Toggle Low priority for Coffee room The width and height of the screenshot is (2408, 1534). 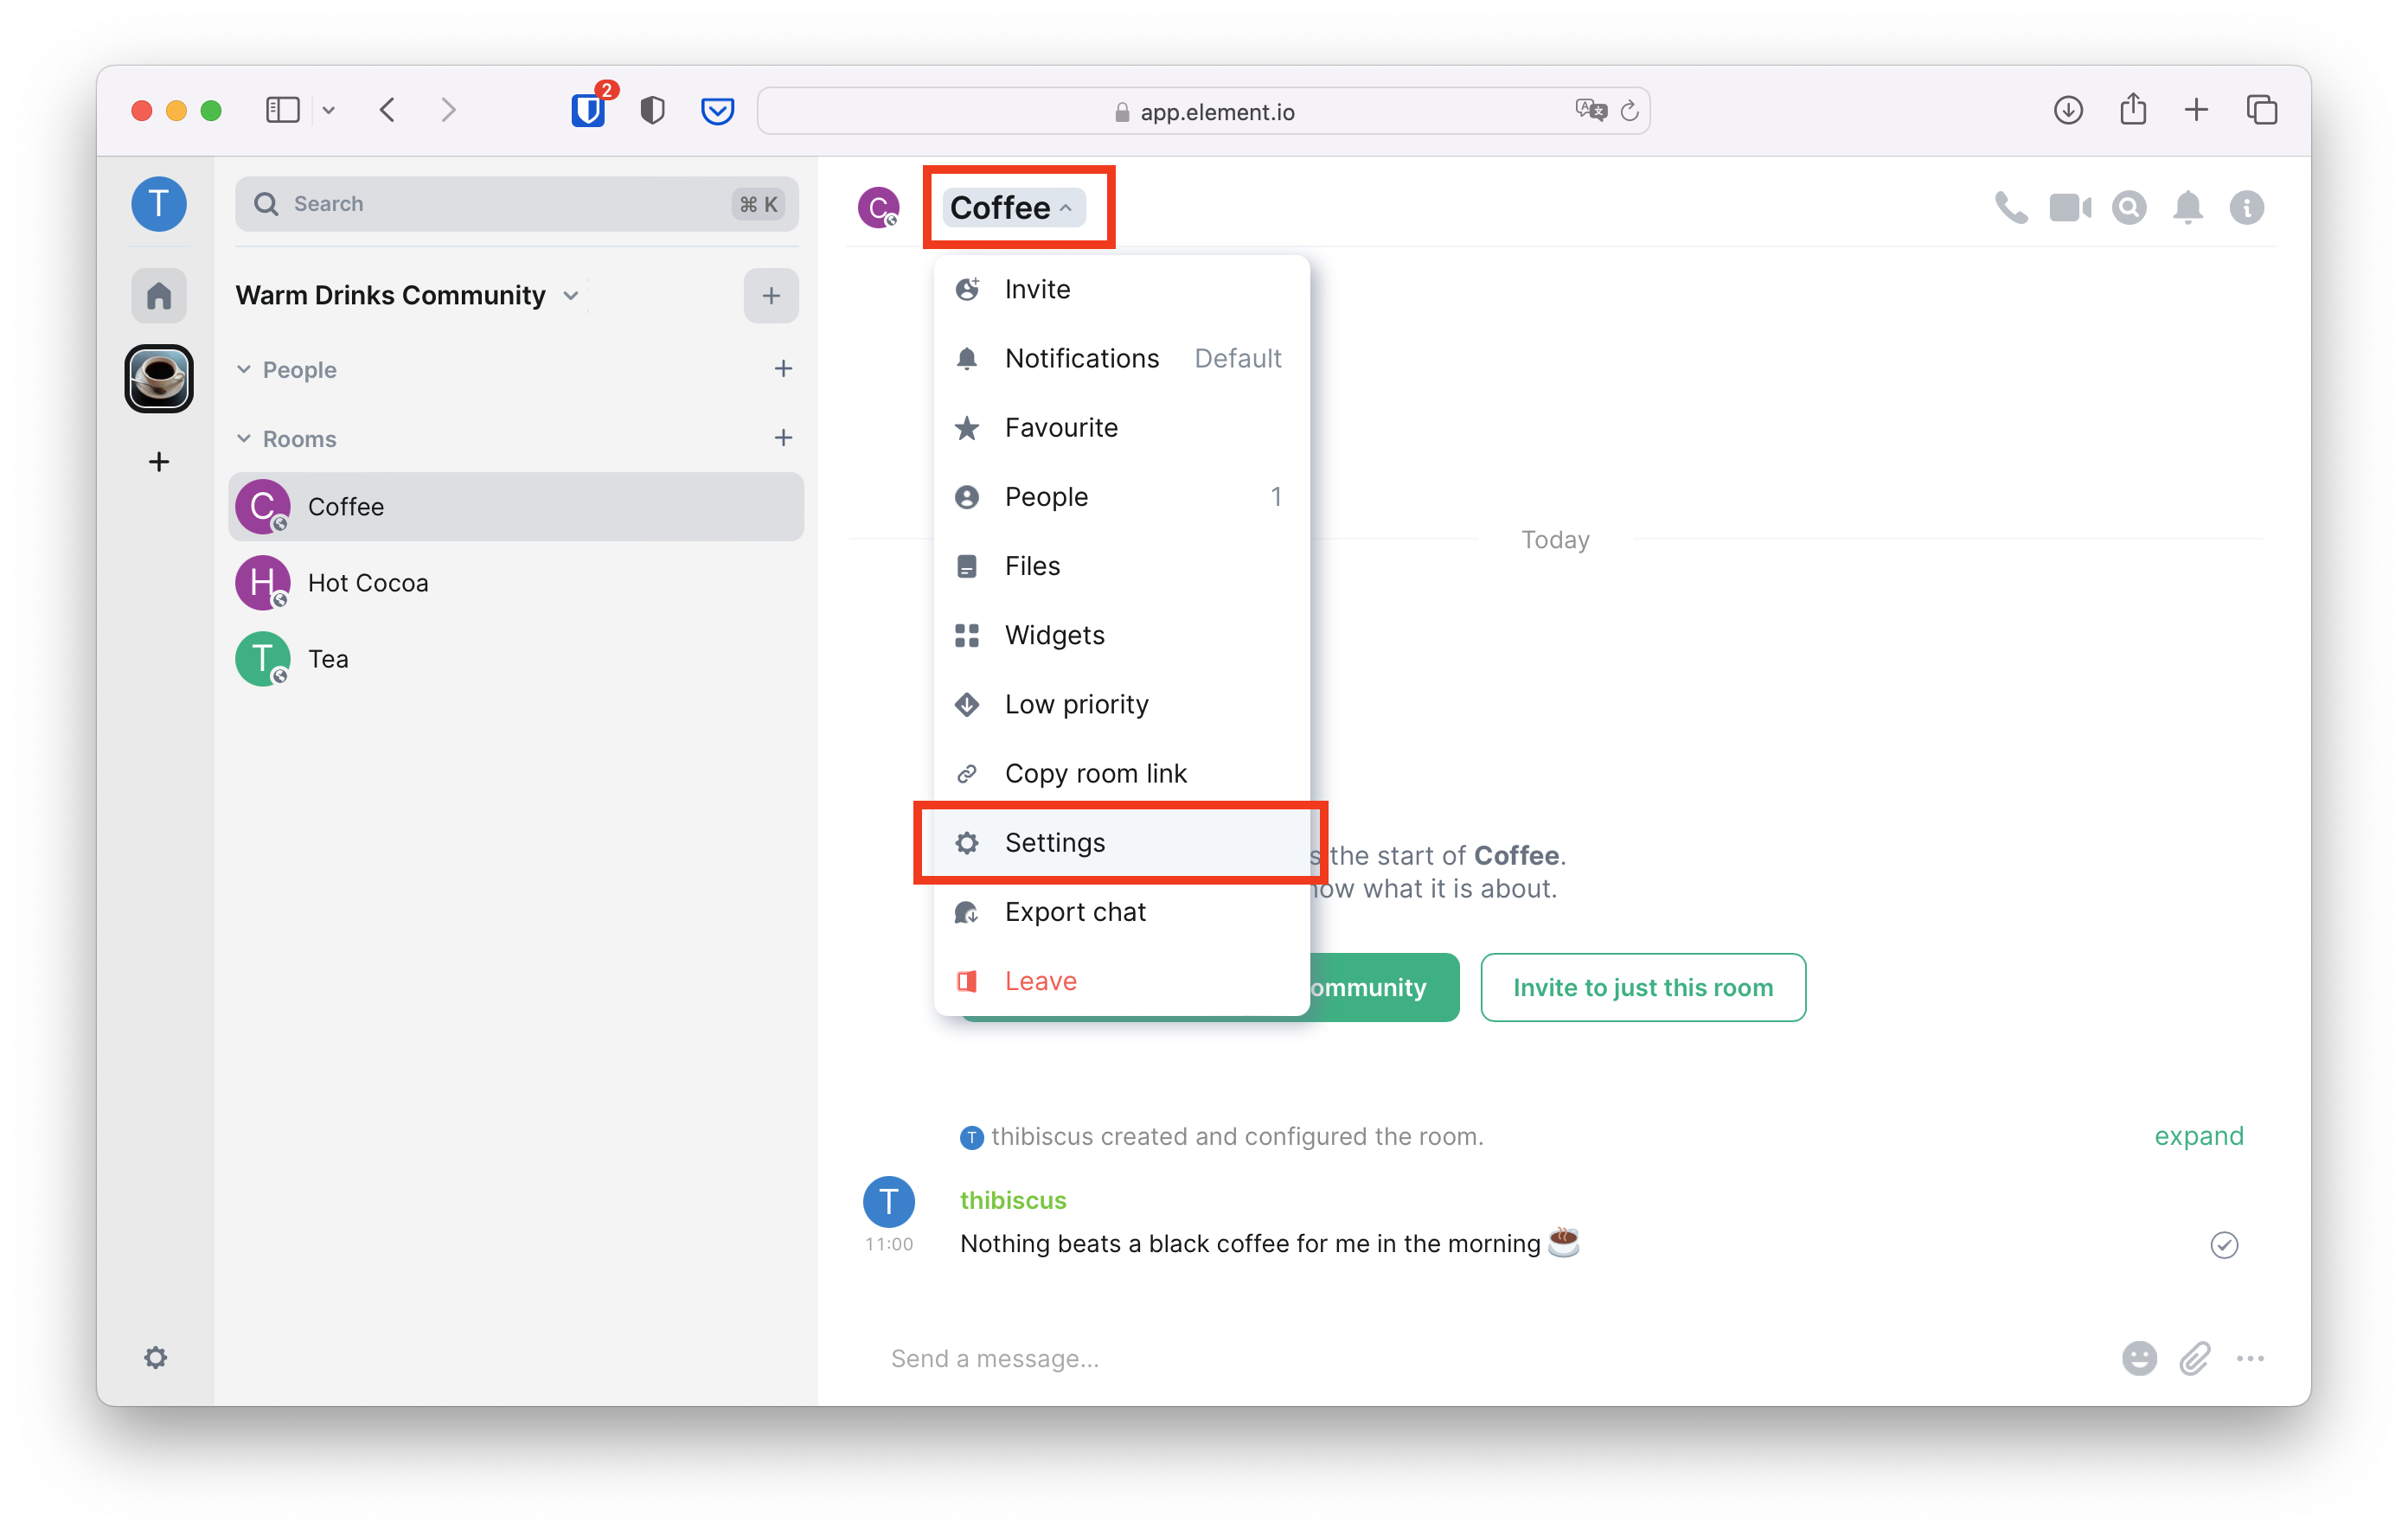pos(1076,705)
